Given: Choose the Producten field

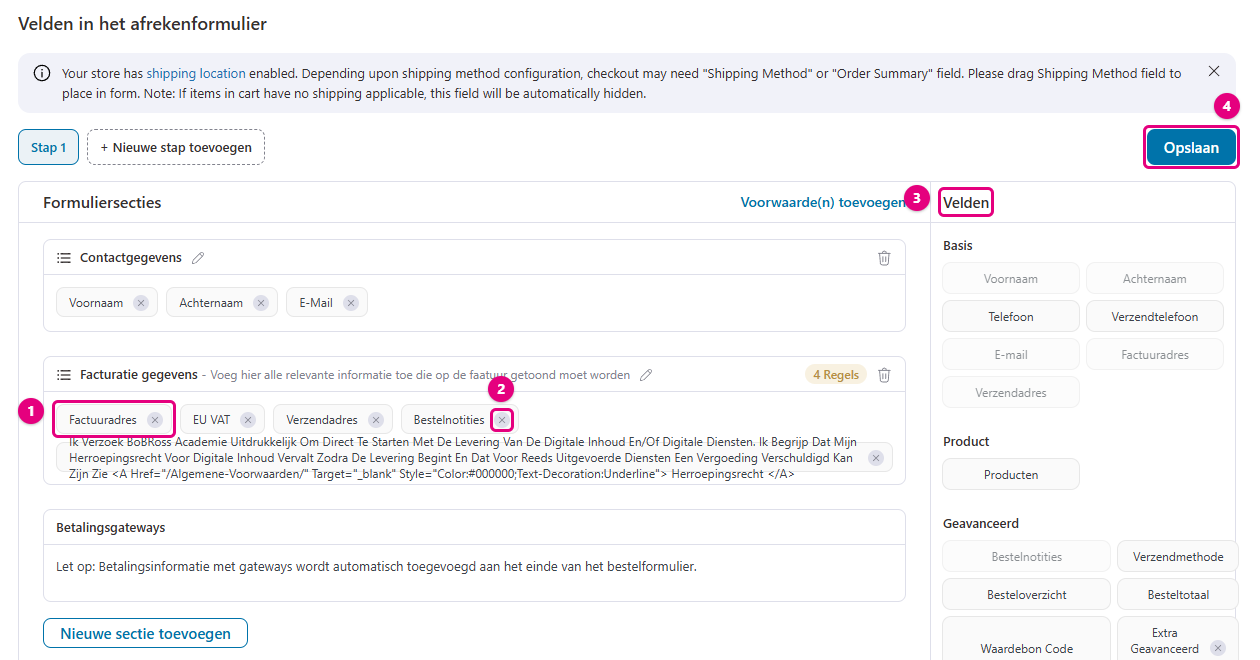Looking at the screenshot, I should (x=1011, y=474).
